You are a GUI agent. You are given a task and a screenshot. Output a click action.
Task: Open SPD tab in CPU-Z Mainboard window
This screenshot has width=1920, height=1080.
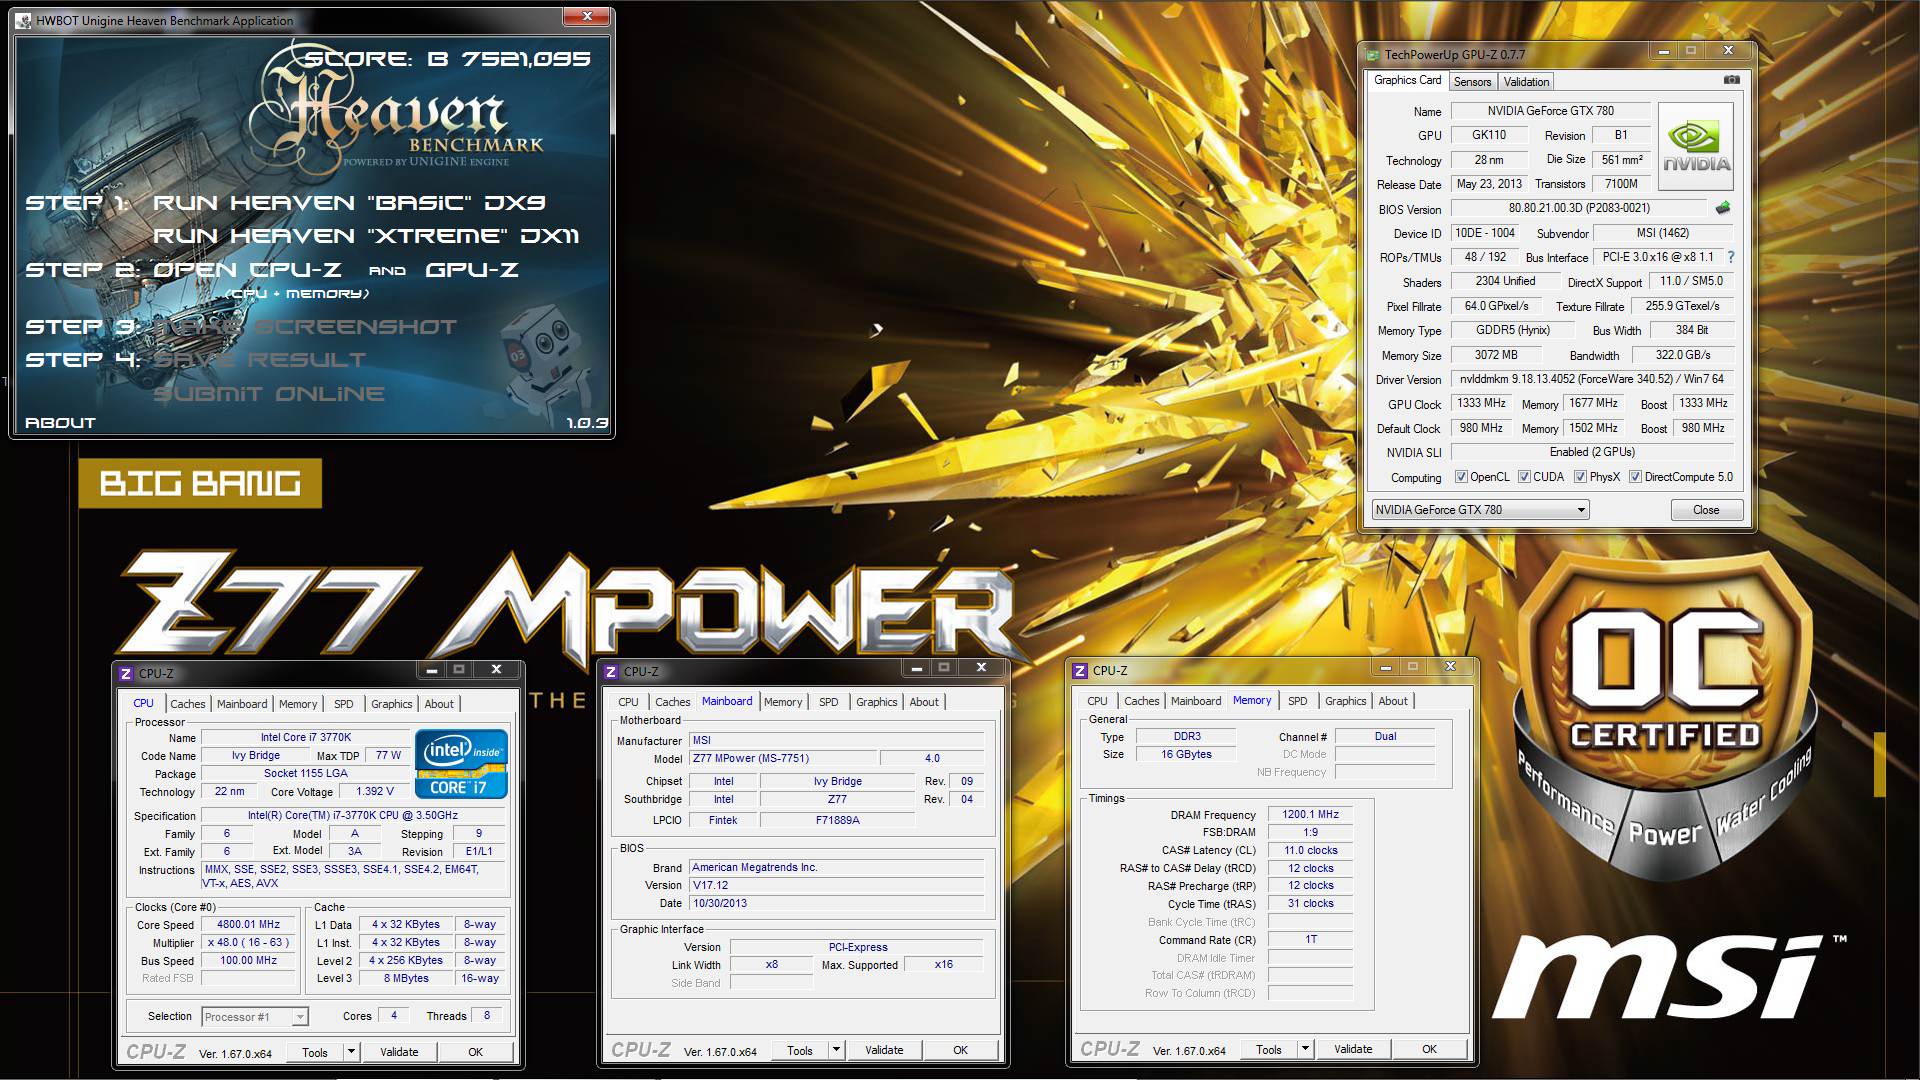pyautogui.click(x=829, y=702)
